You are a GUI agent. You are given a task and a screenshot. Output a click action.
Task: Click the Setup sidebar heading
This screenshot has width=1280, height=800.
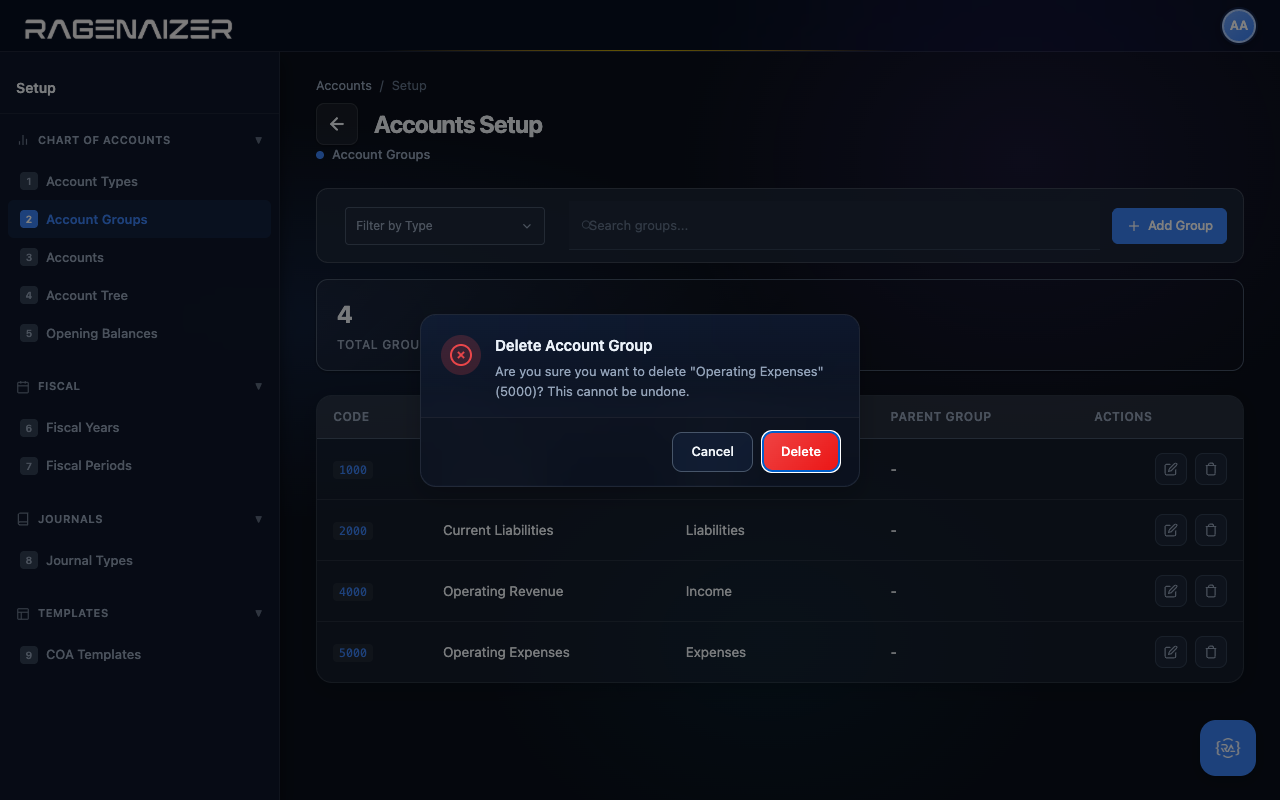36,88
